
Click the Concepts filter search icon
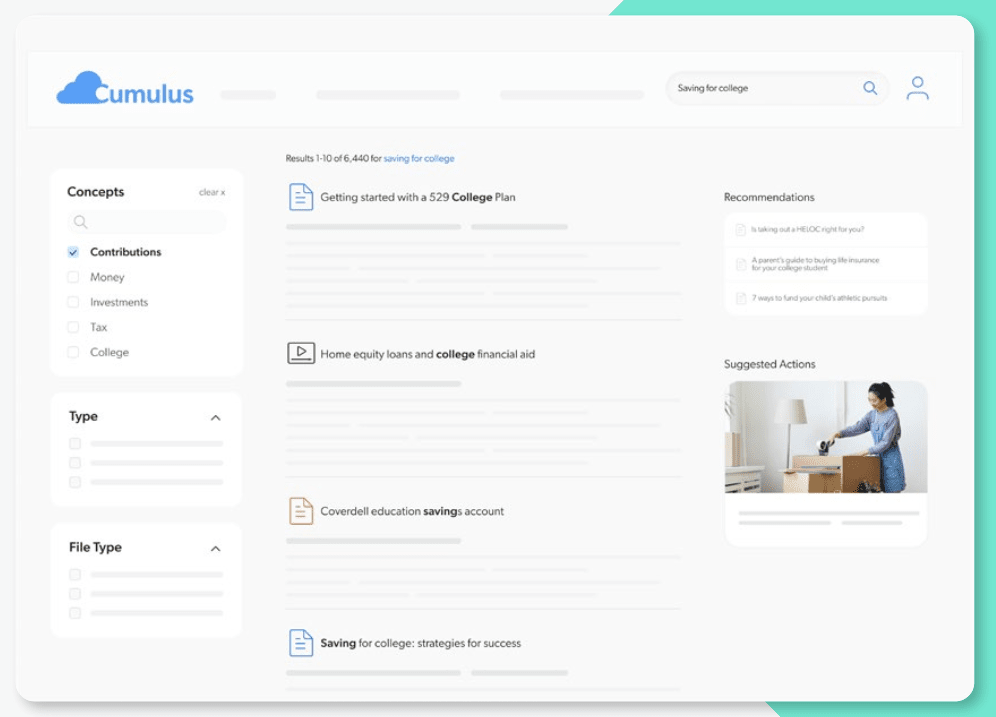[x=81, y=222]
